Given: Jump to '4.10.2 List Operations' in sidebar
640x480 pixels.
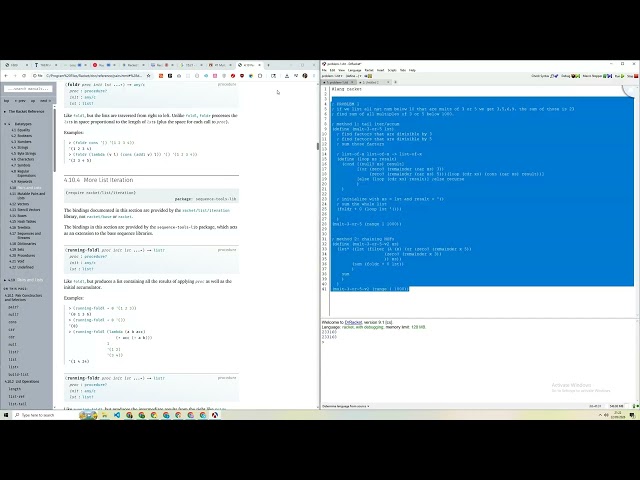Looking at the screenshot, I should coord(22,382).
